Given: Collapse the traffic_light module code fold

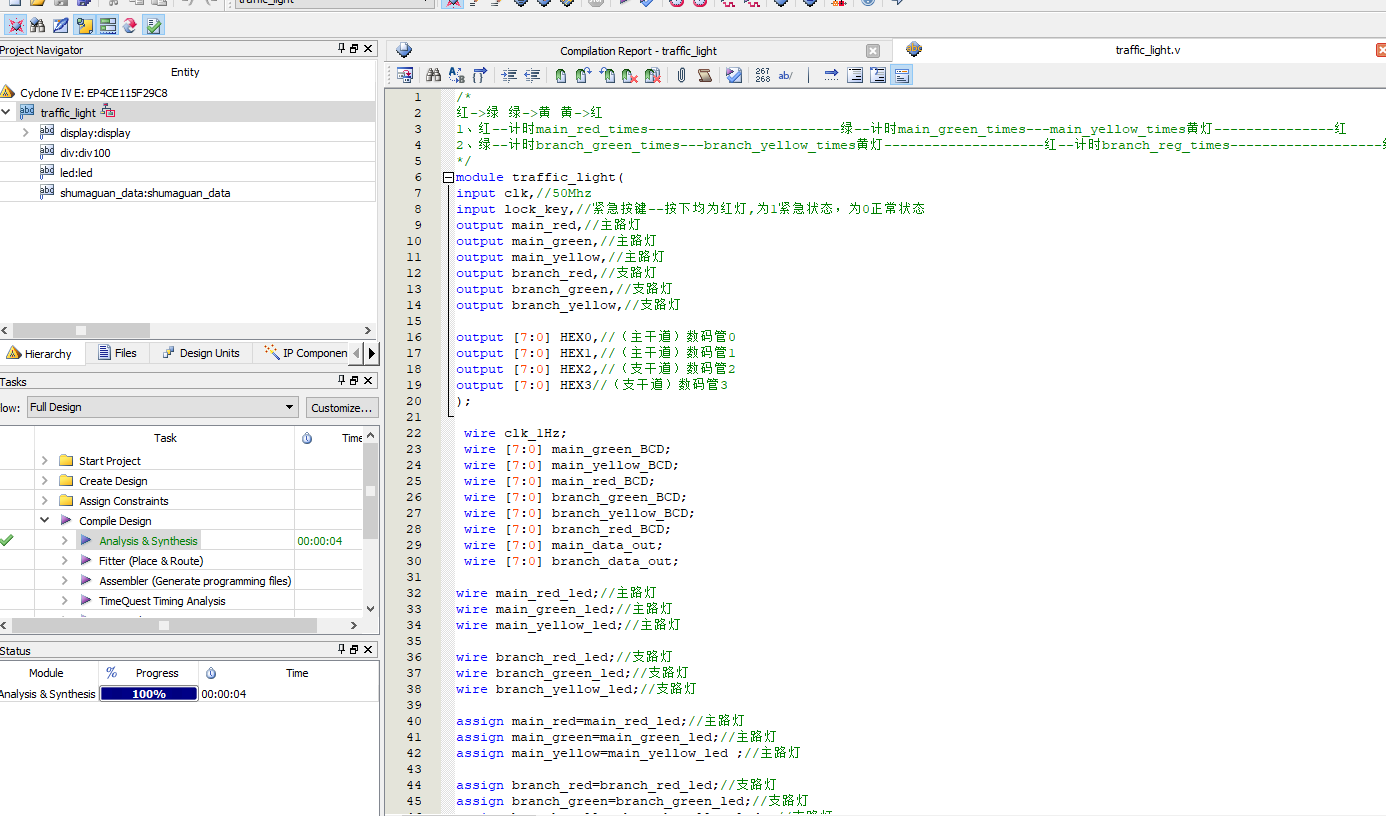Looking at the screenshot, I should tap(448, 177).
